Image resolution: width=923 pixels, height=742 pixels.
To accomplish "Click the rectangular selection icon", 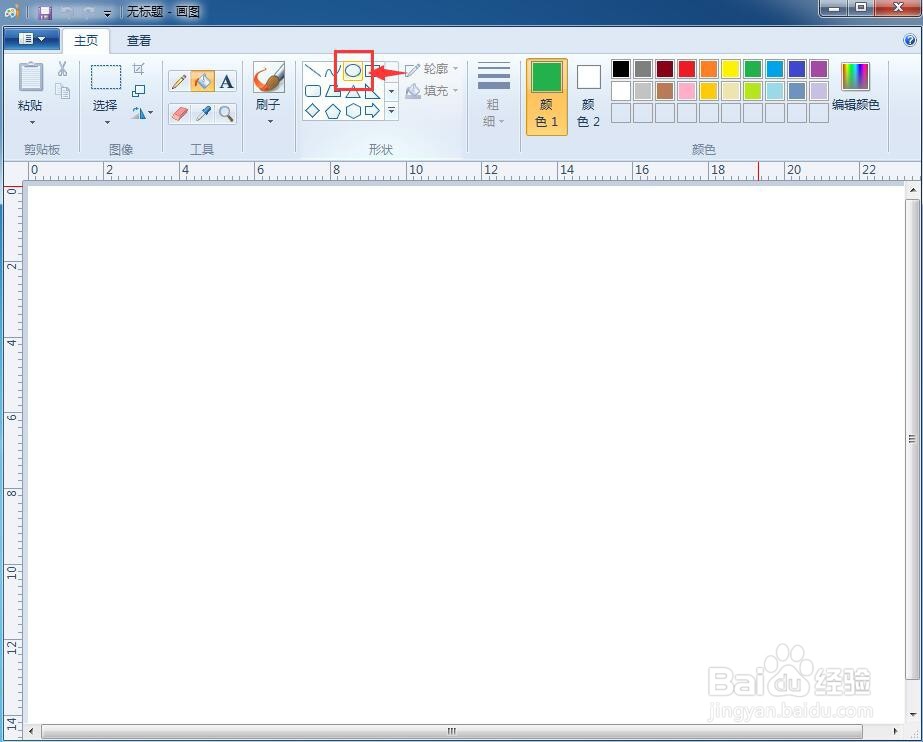I will (106, 77).
